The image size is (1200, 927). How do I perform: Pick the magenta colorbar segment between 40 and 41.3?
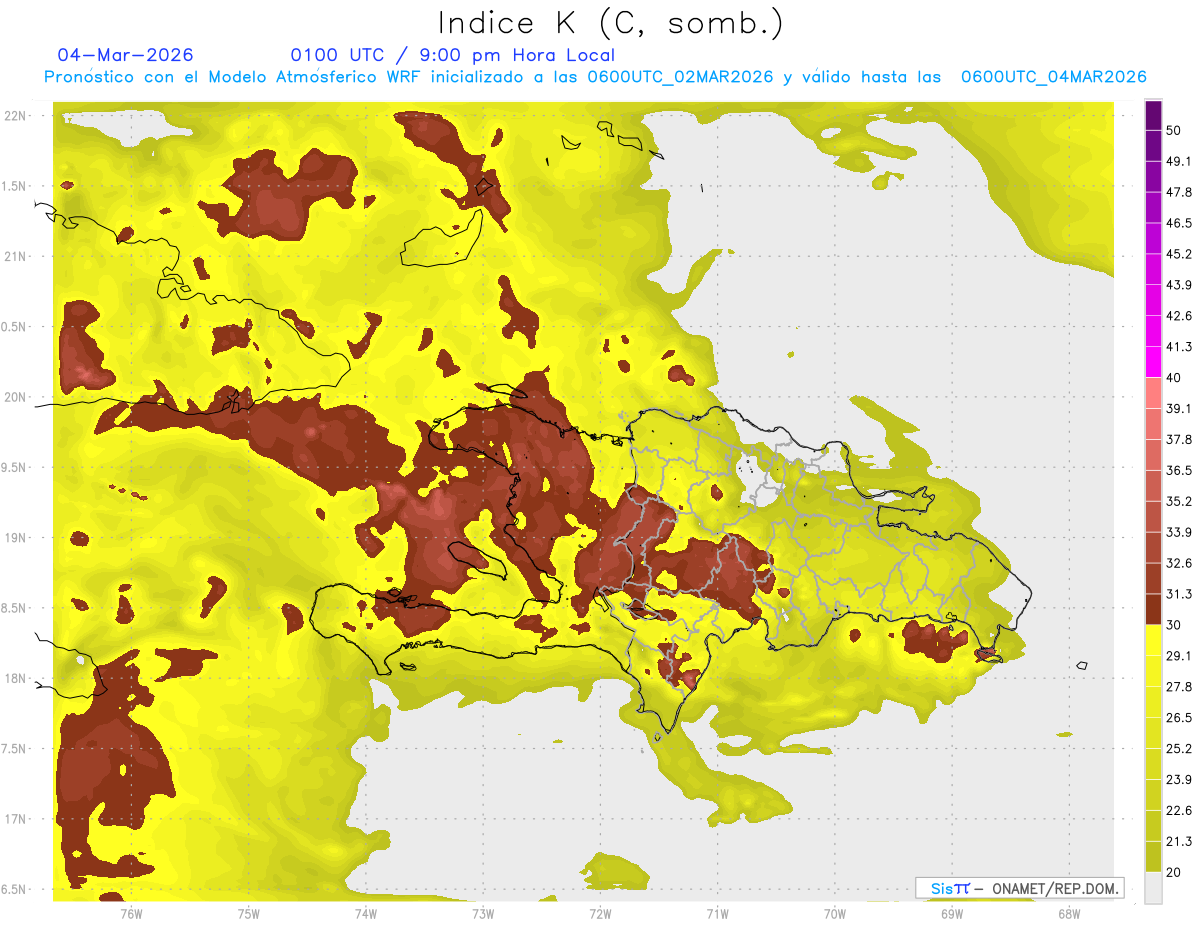1153,362
